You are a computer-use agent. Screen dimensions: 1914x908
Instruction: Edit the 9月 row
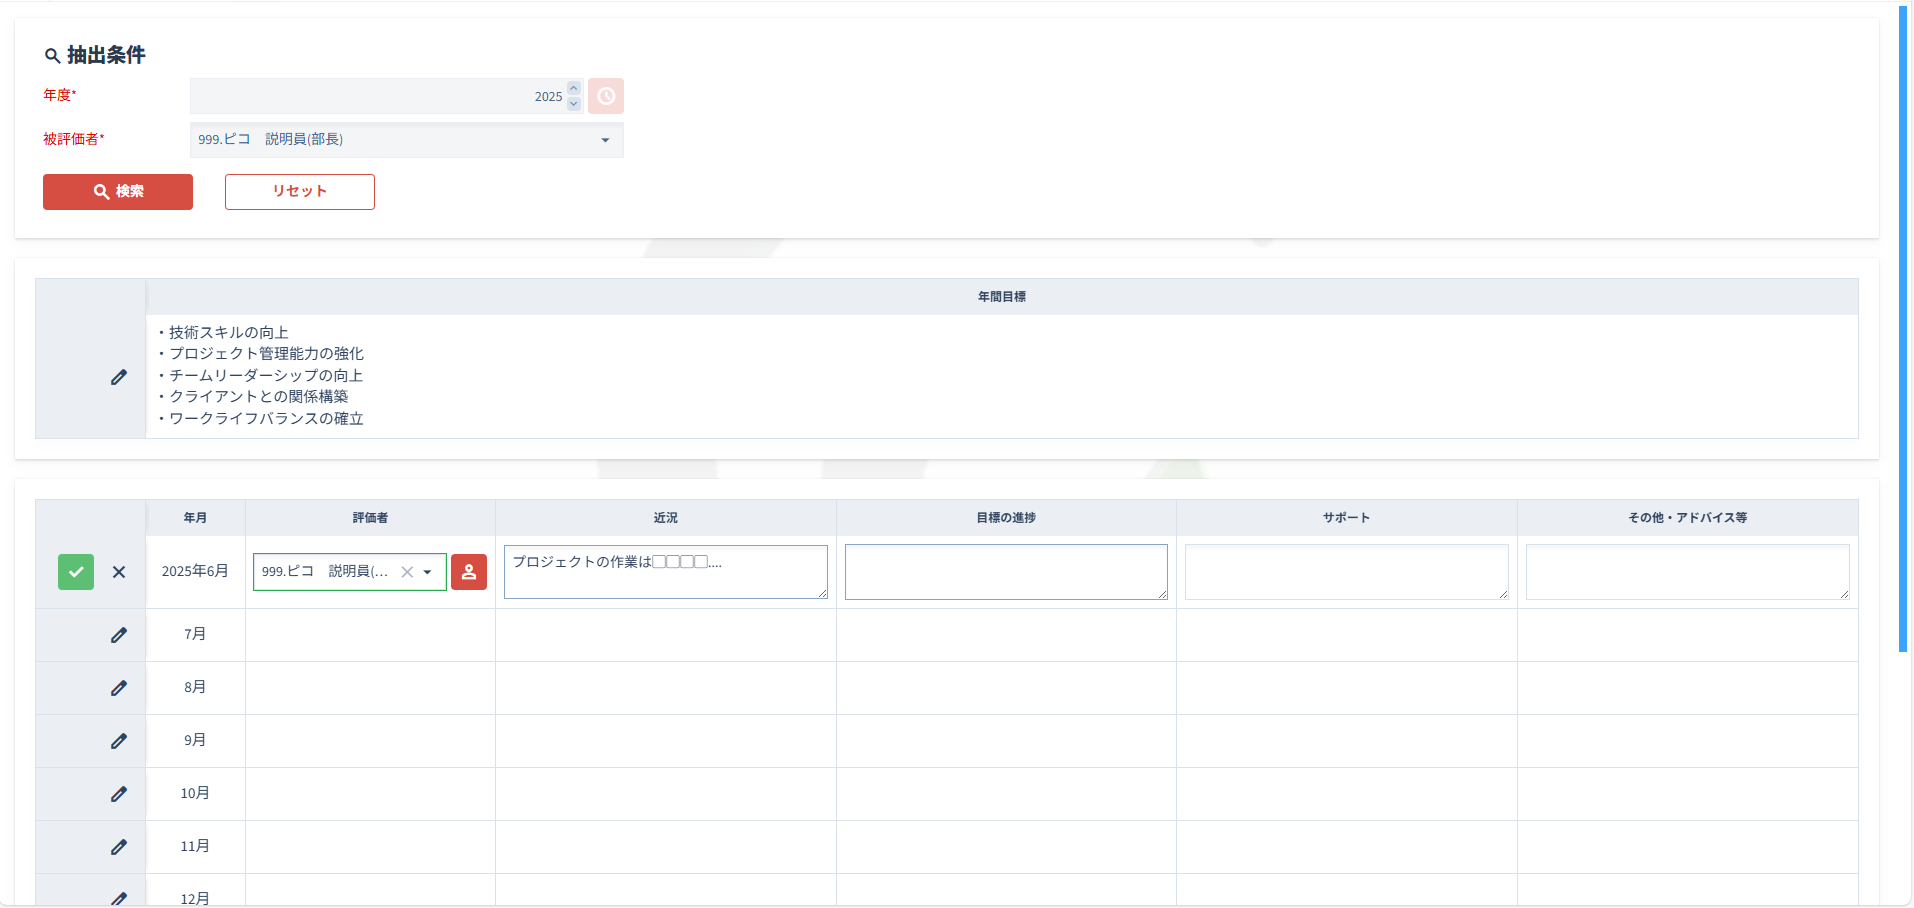(x=119, y=741)
